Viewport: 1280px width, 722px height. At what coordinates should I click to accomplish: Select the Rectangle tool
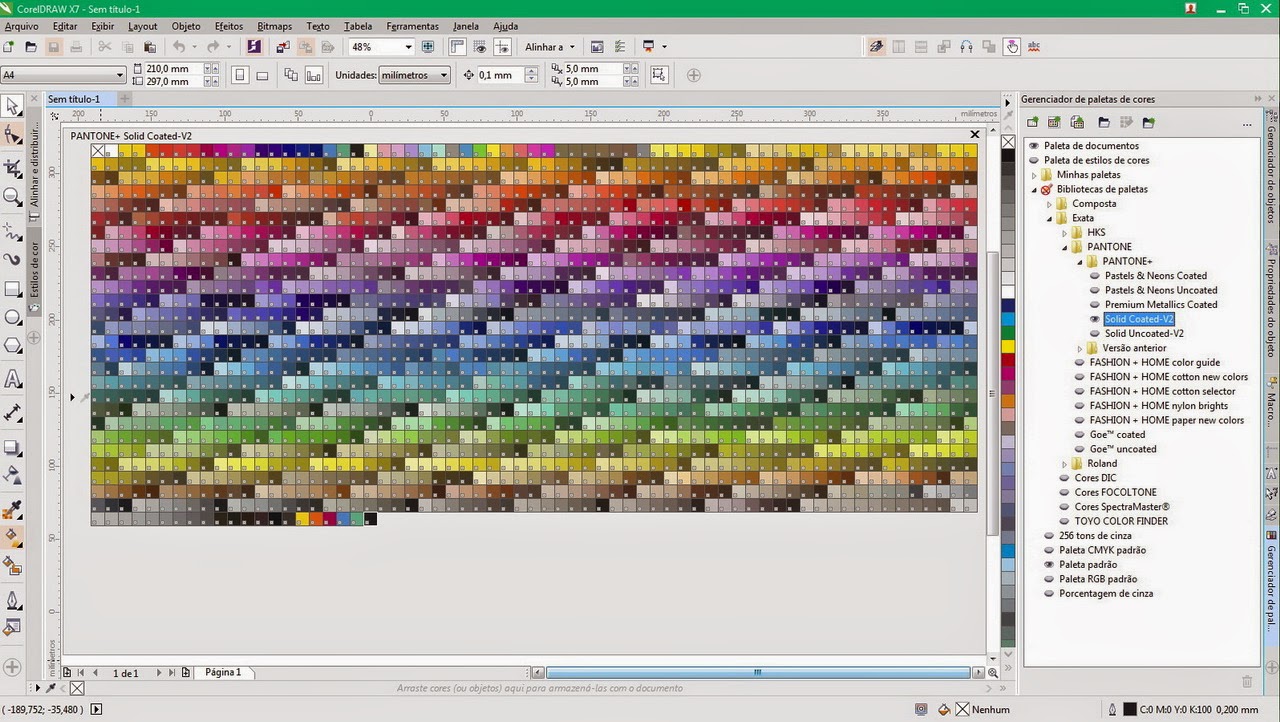click(13, 289)
